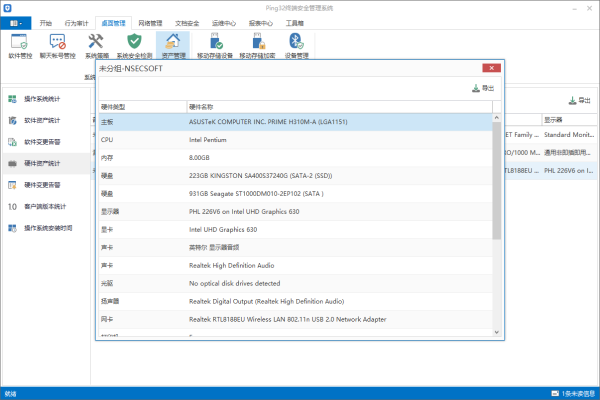Click the dialog scrollbar up arrow
The width and height of the screenshot is (600, 400).
497,118
